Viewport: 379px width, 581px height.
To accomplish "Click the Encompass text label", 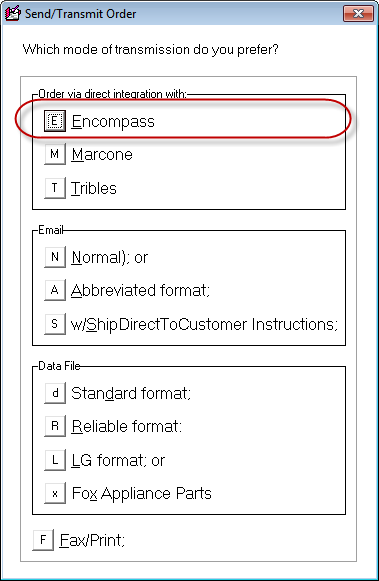I will pyautogui.click(x=113, y=122).
